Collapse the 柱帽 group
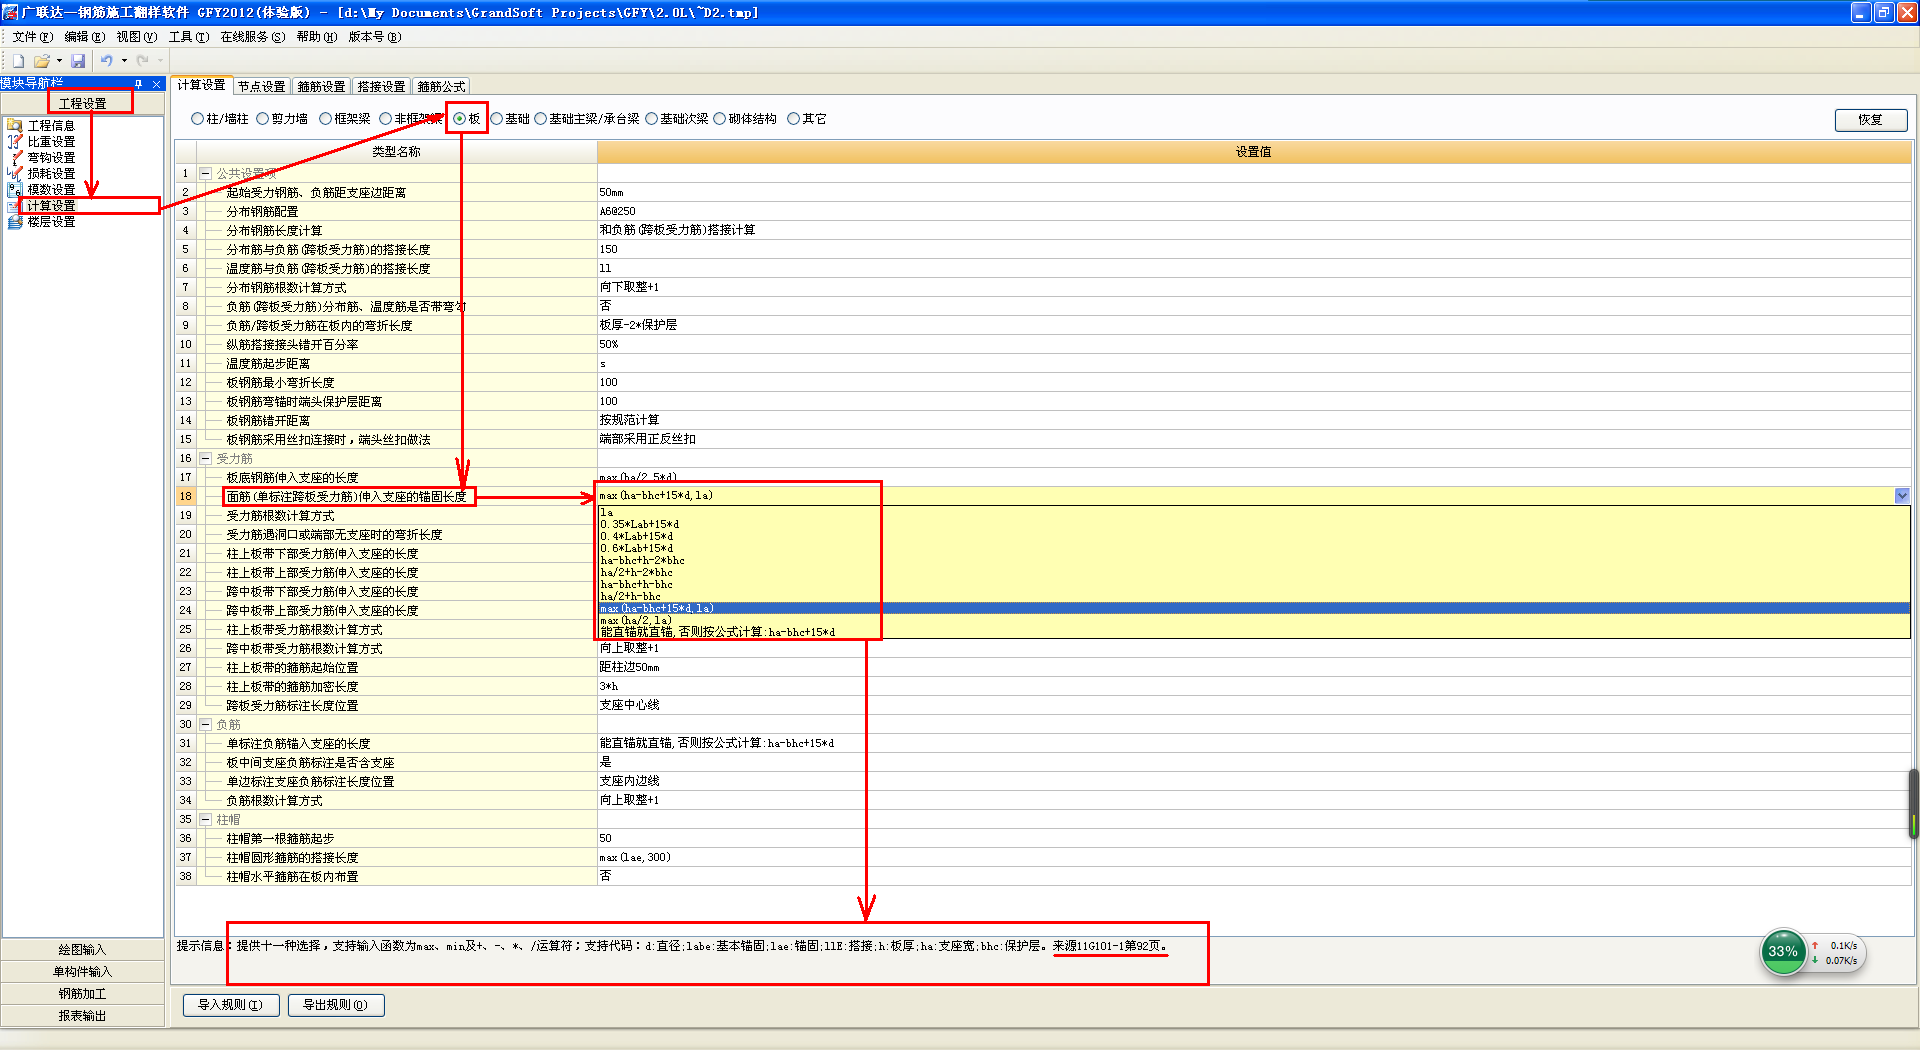The width and height of the screenshot is (1920, 1050). pyautogui.click(x=205, y=819)
